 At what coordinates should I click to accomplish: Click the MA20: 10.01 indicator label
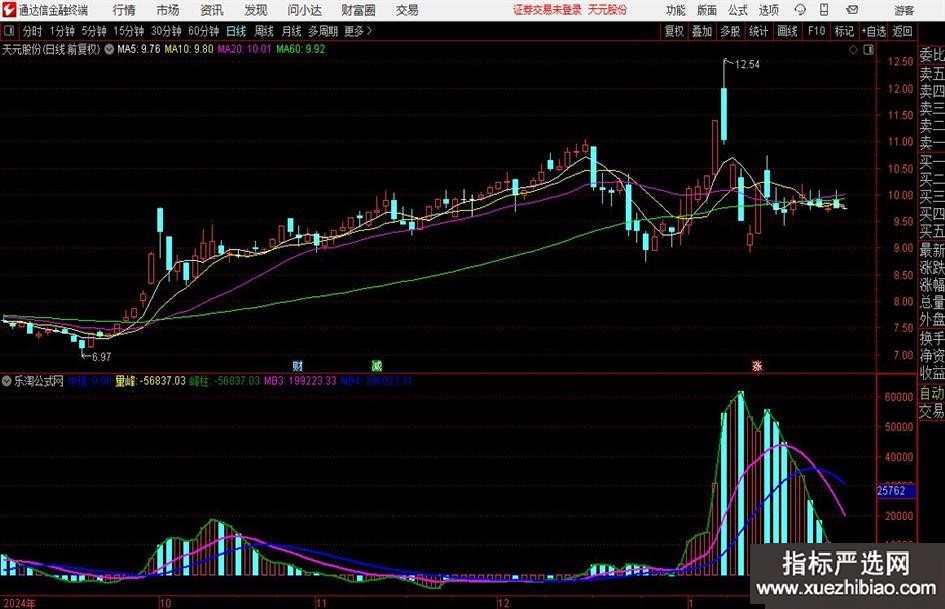244,49
